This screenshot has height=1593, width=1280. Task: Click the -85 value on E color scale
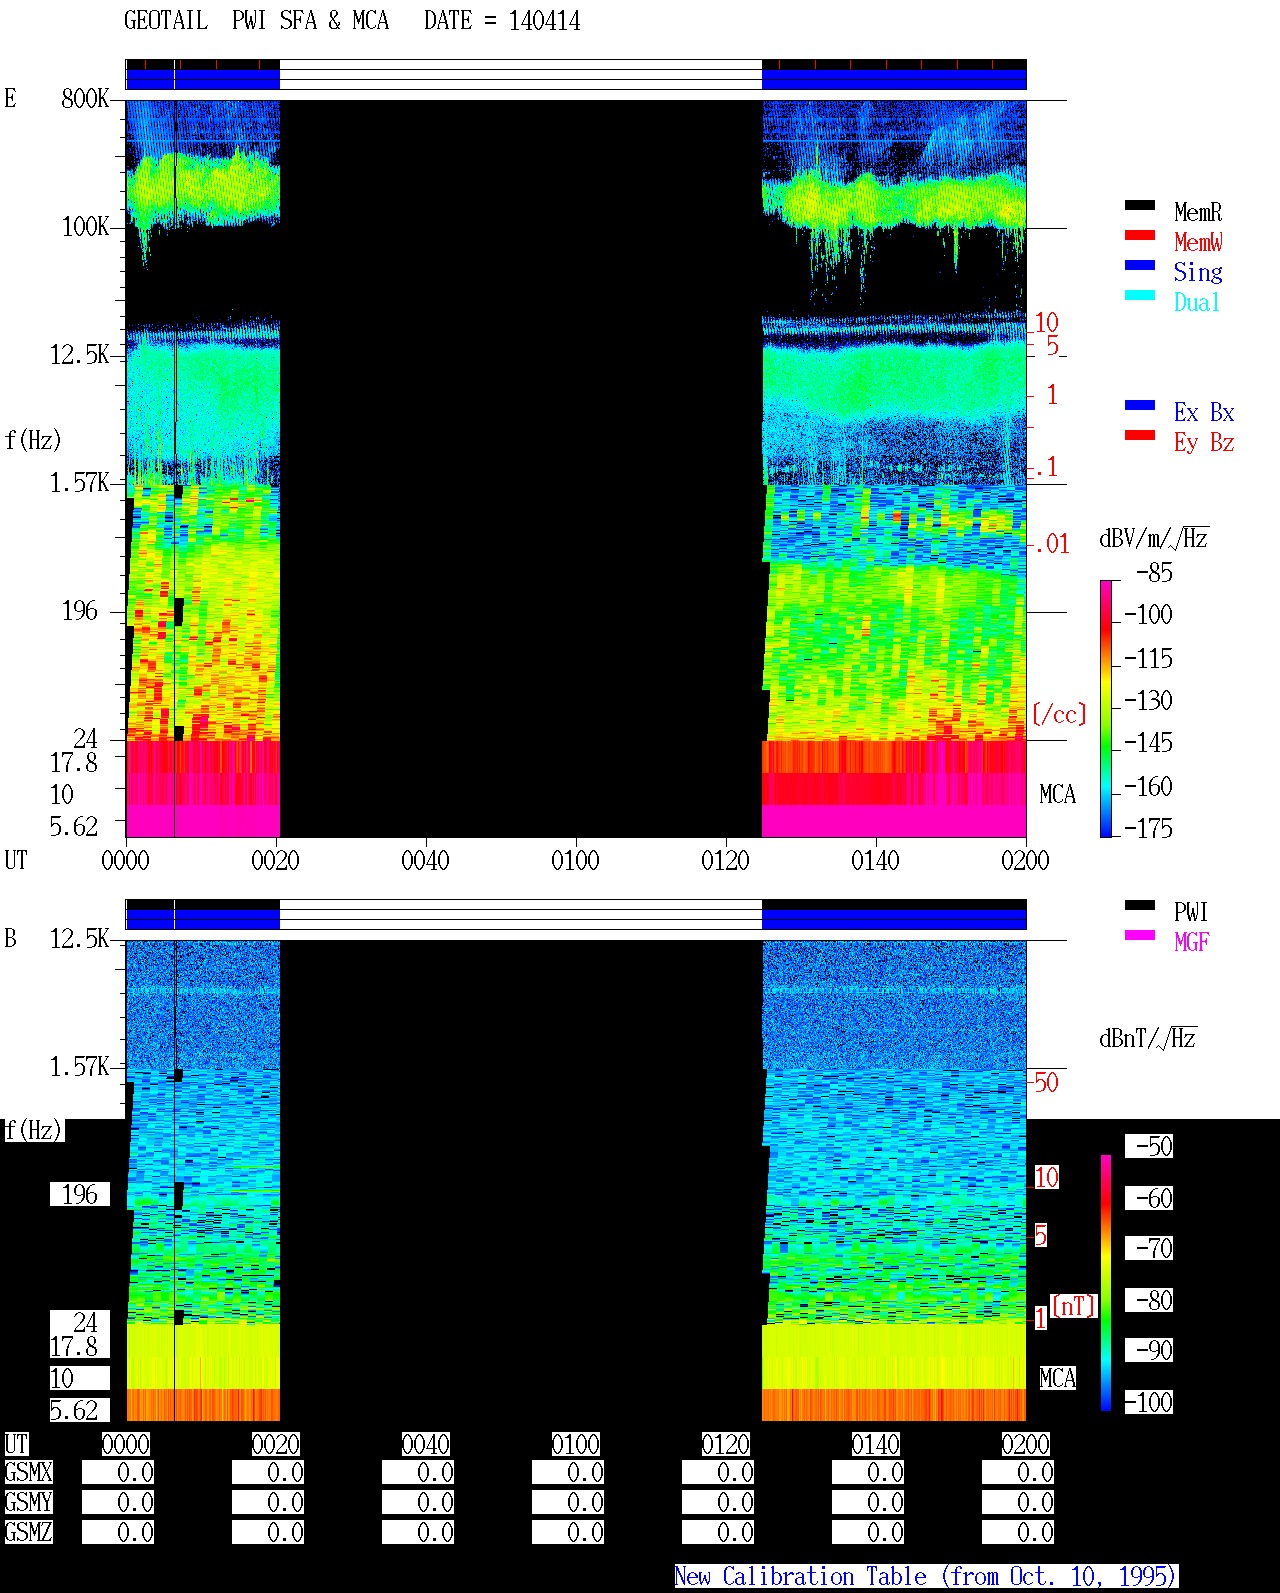point(1154,573)
